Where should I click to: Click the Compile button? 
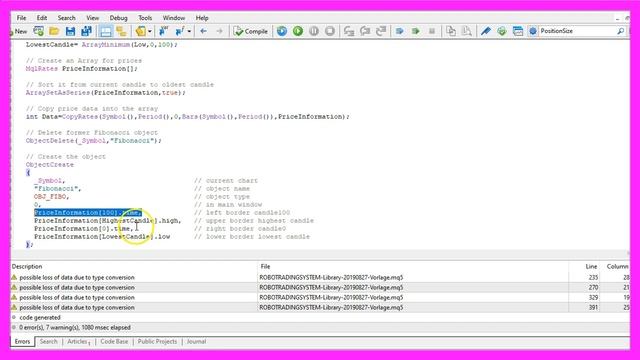[251, 31]
